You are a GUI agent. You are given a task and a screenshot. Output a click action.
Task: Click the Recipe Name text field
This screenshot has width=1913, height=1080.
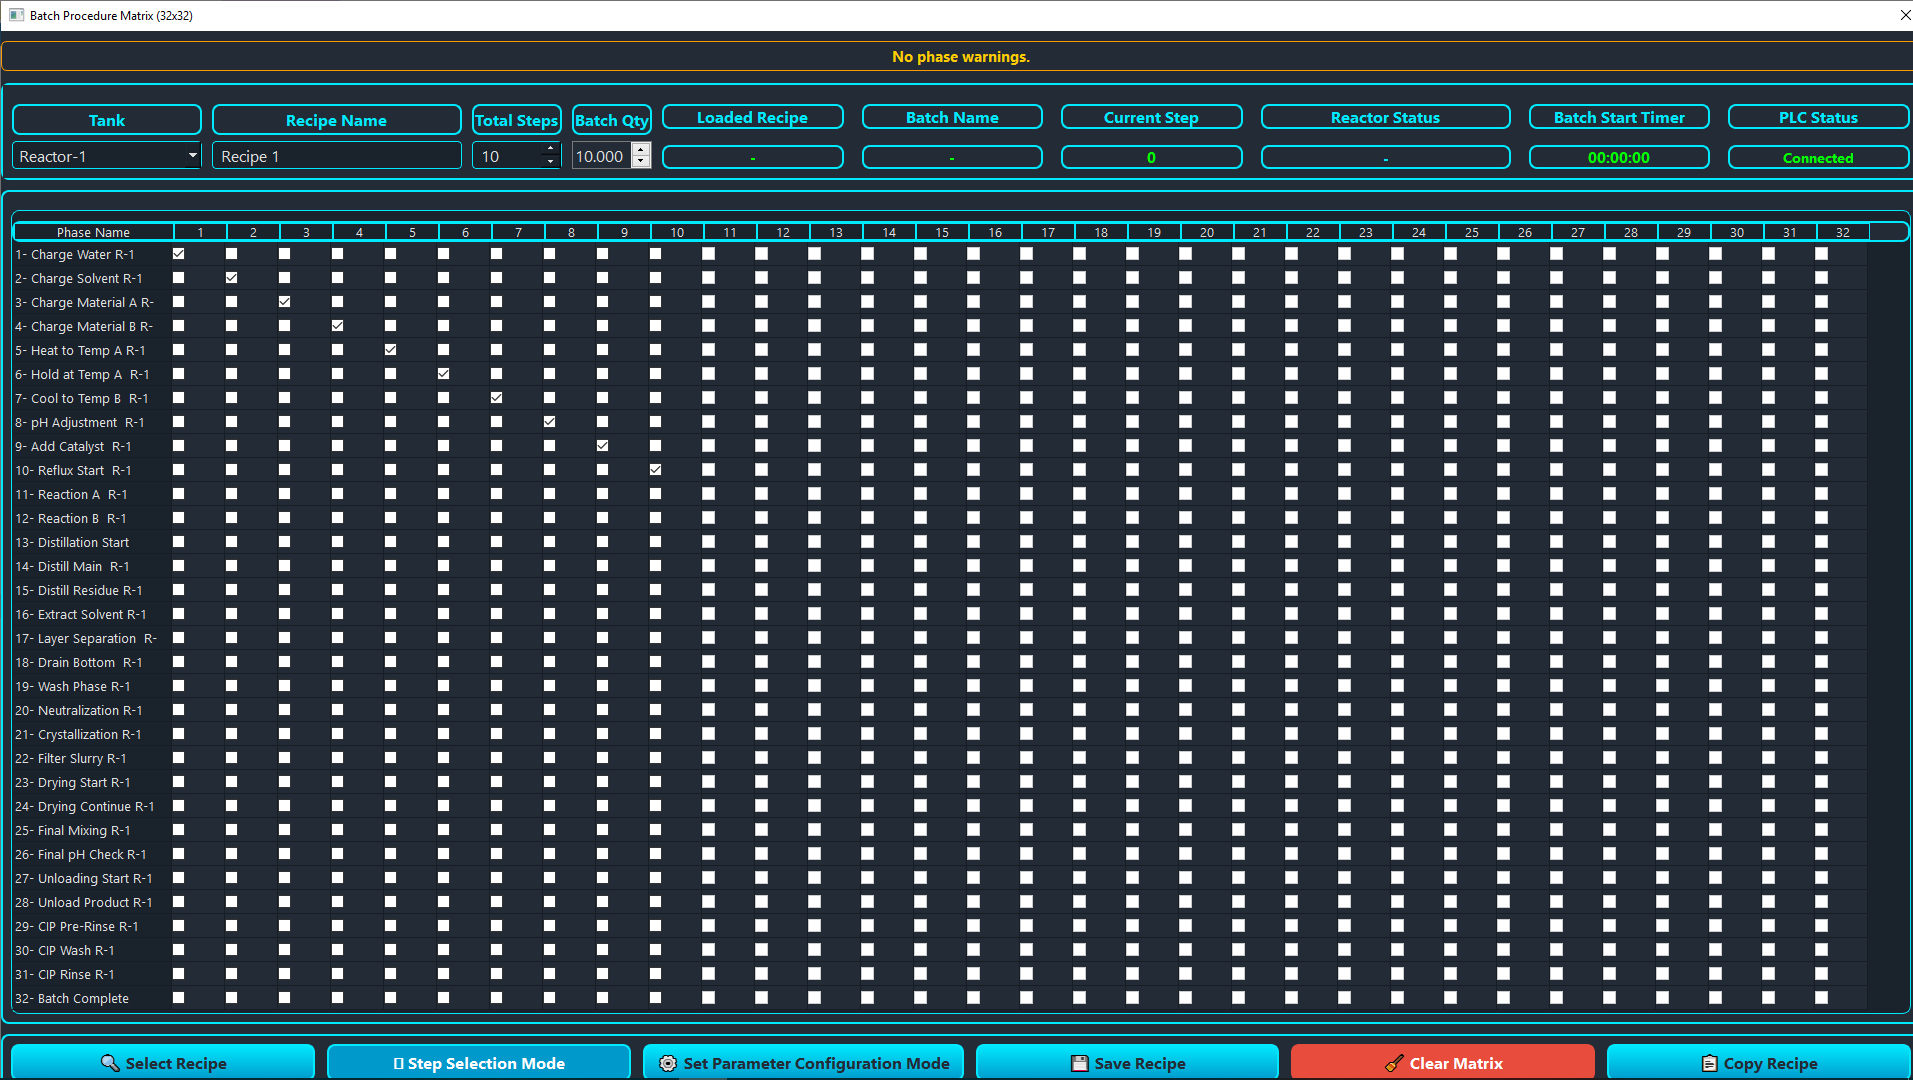coord(336,156)
